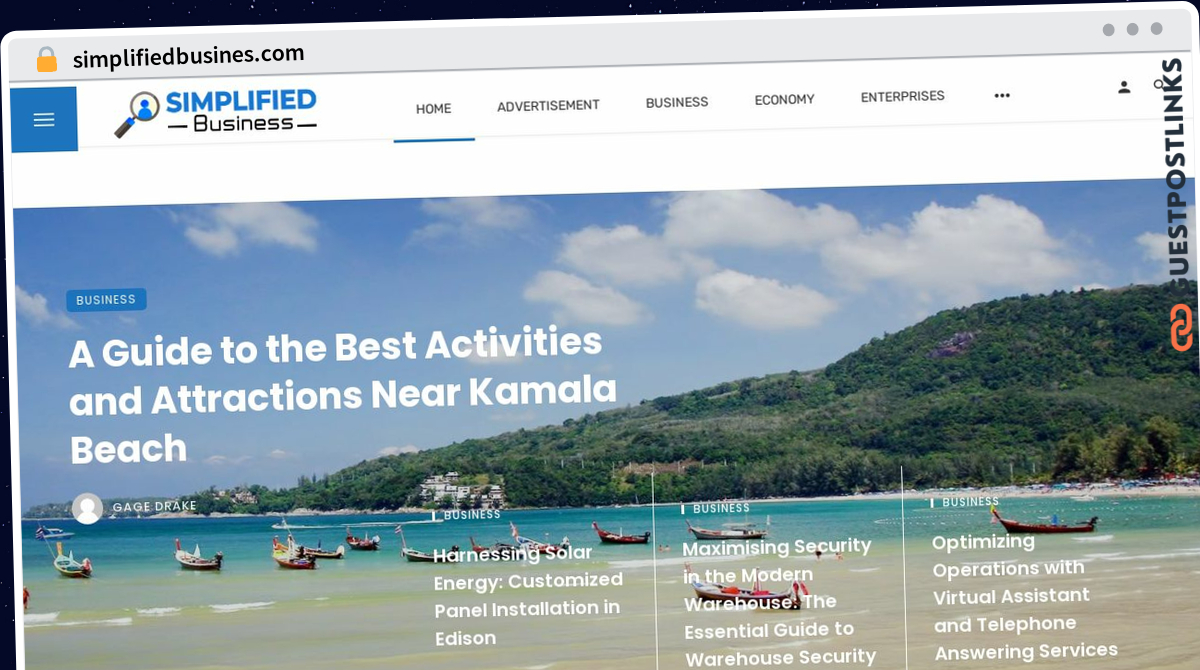Open Maximising Security in Modern Warehouse article
The image size is (1200, 670).
click(779, 602)
